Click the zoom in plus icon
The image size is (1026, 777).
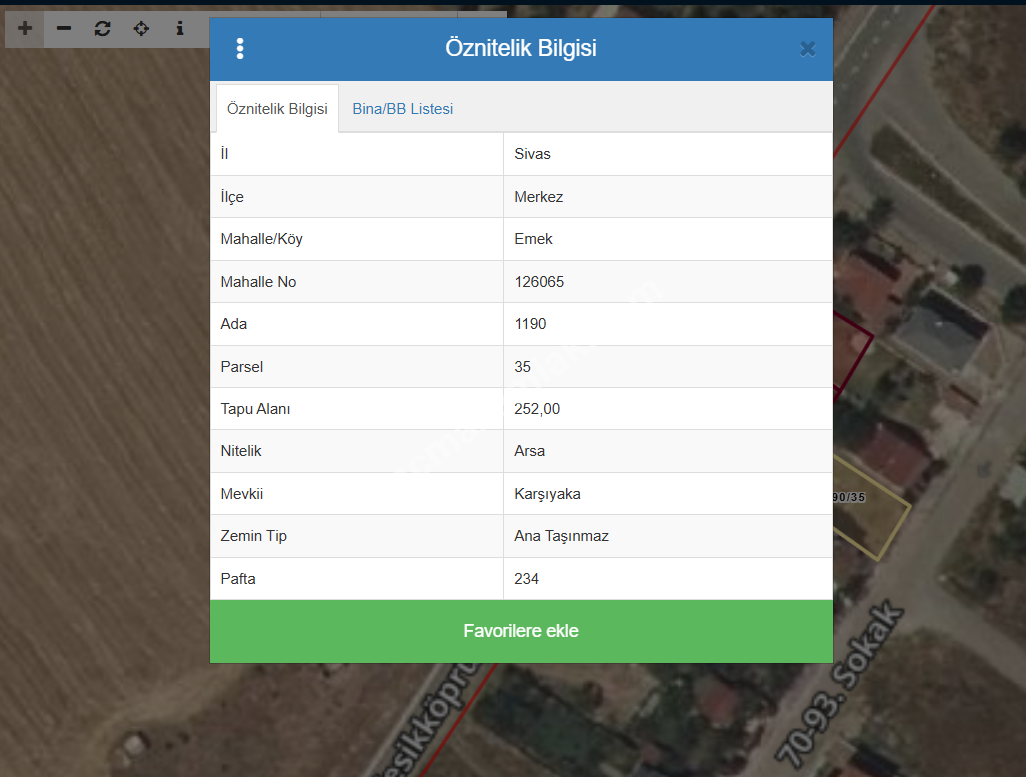coord(25,28)
